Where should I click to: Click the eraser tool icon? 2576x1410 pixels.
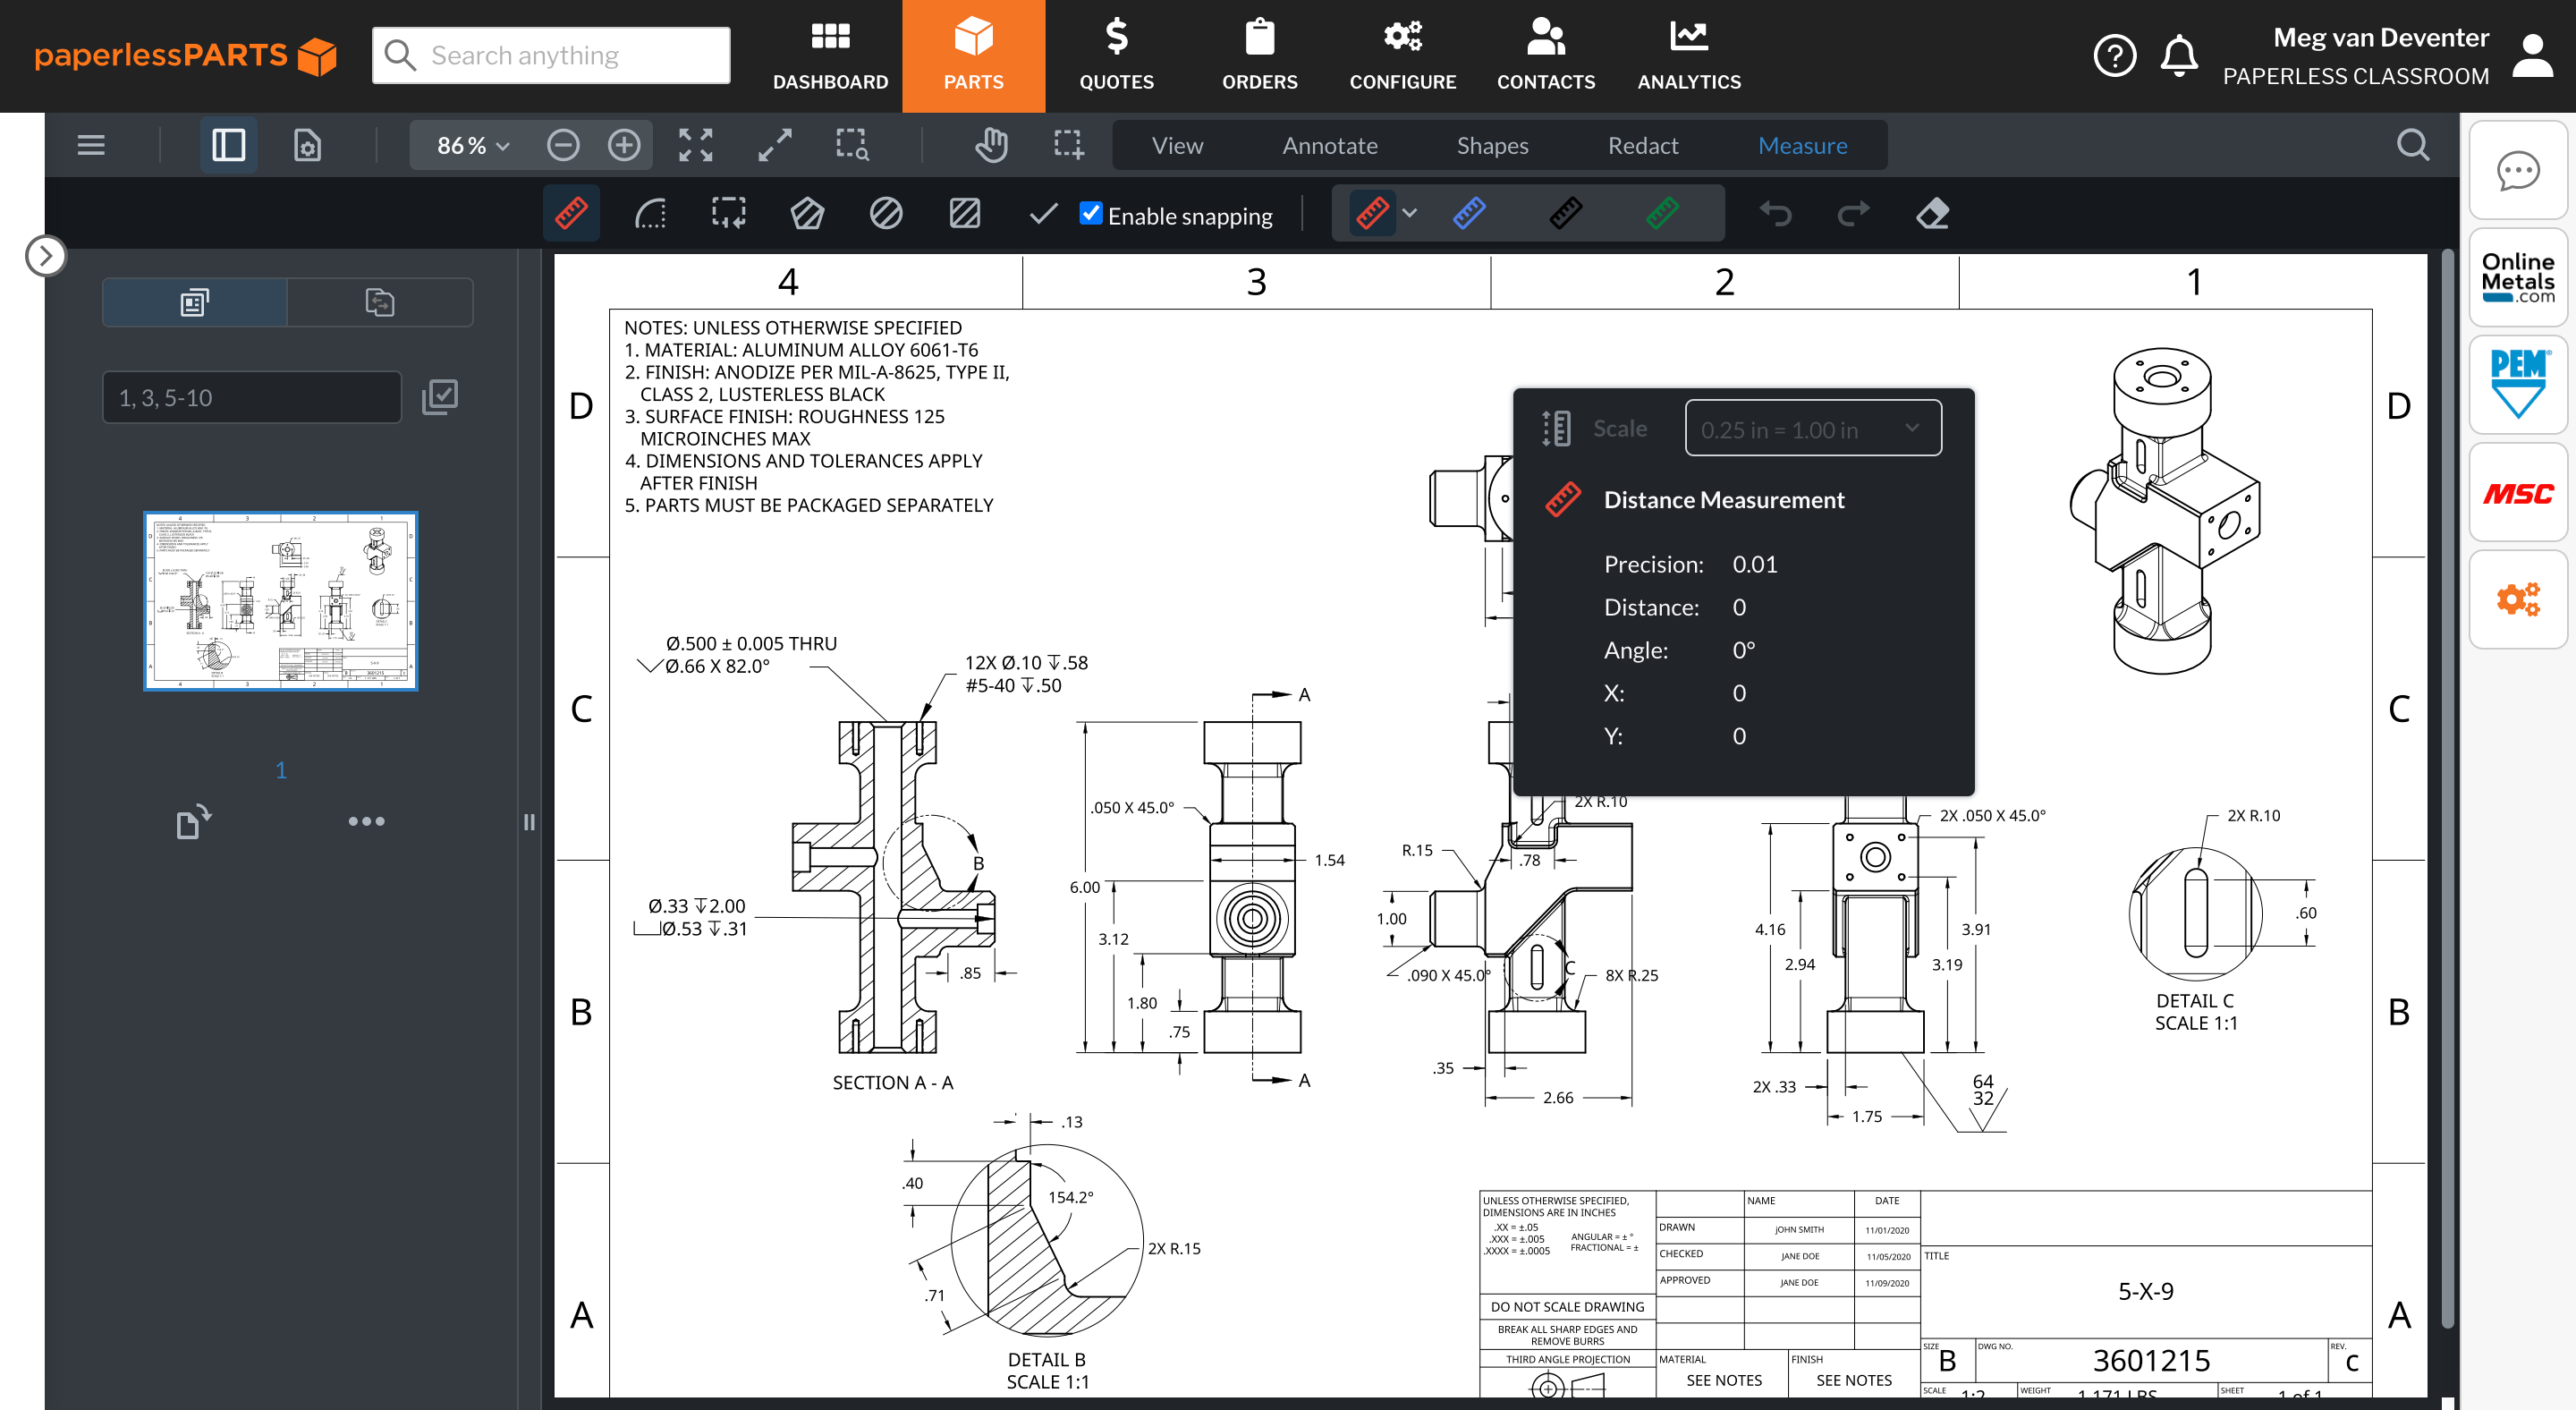(1932, 214)
